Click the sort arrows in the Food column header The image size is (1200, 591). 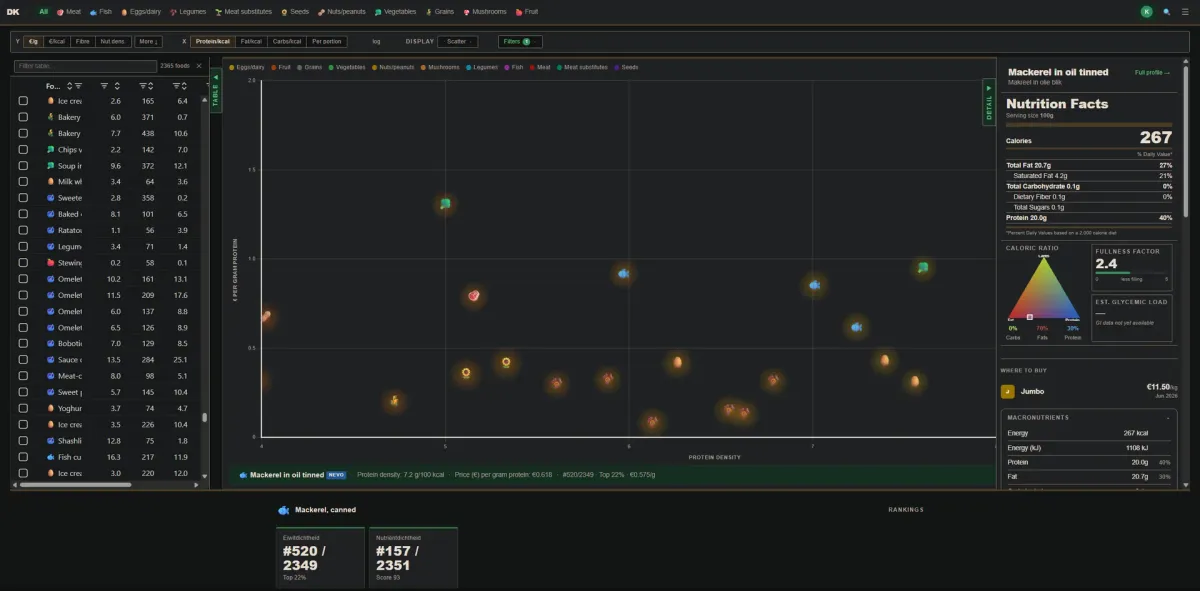(x=71, y=86)
